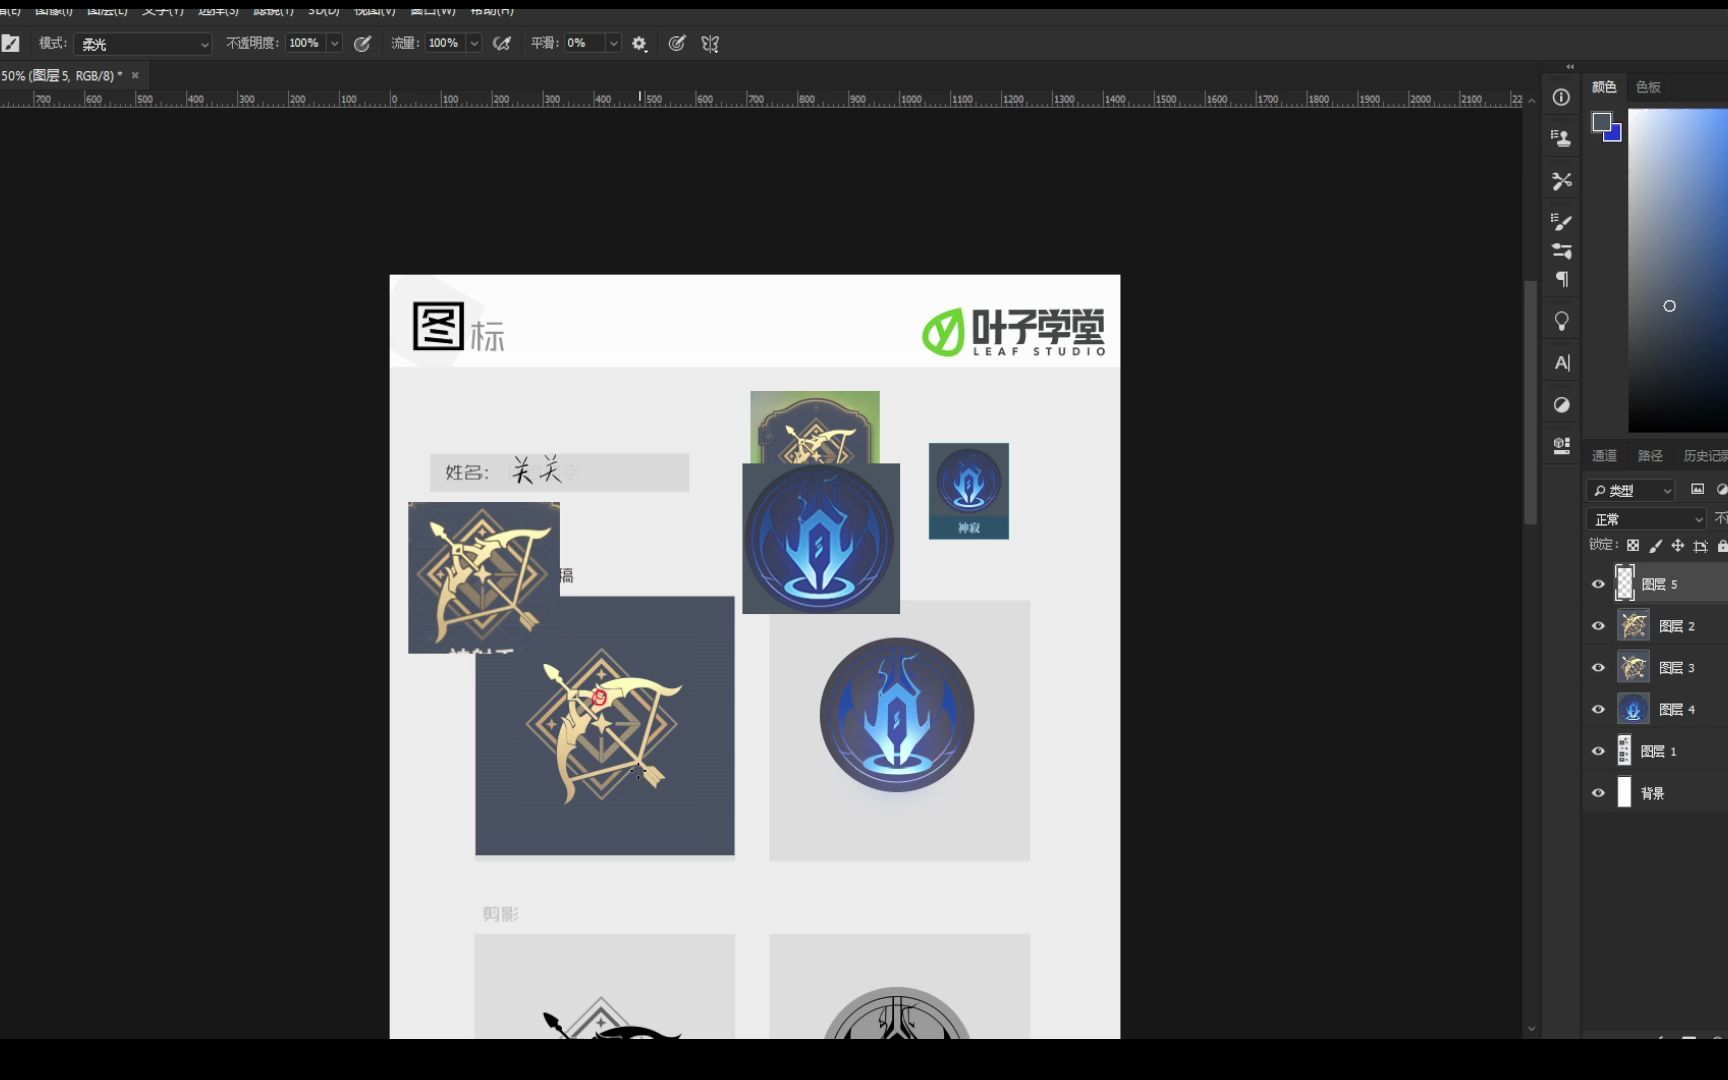1728x1080 pixels.
Task: Toggle pressure for opacity icon
Action: (363, 43)
